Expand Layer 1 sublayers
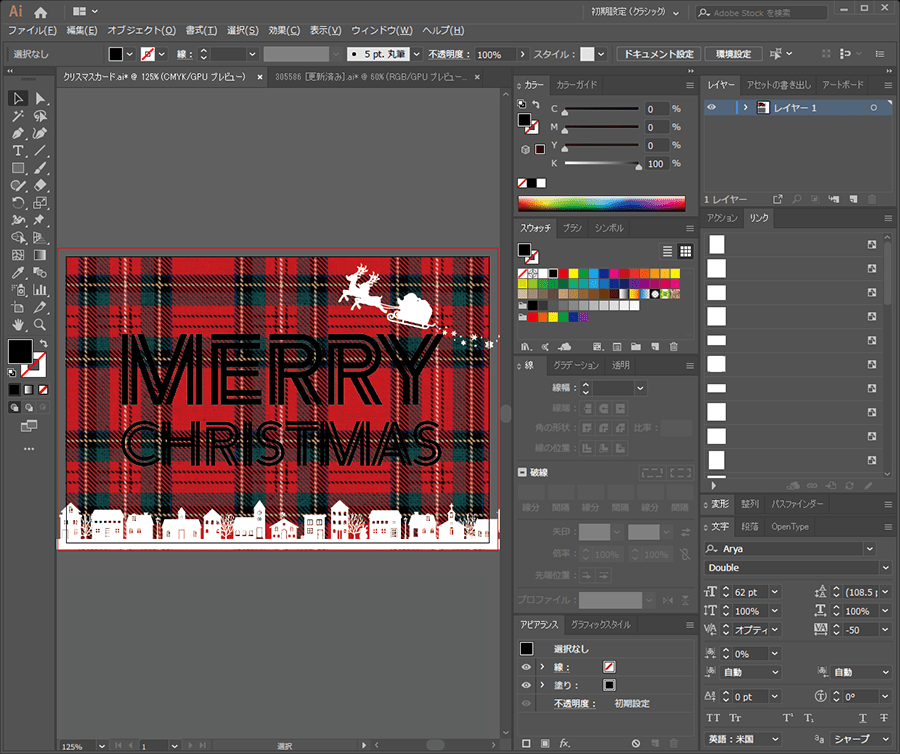 745,107
